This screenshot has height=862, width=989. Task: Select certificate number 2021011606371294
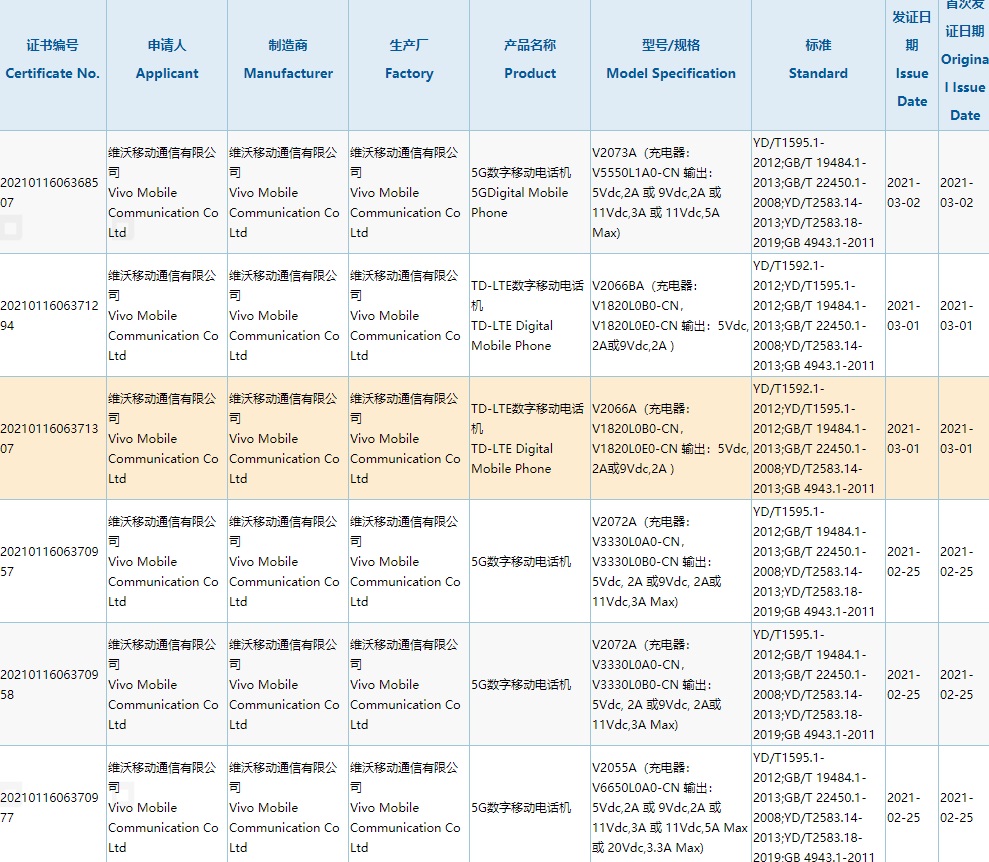tap(49, 315)
